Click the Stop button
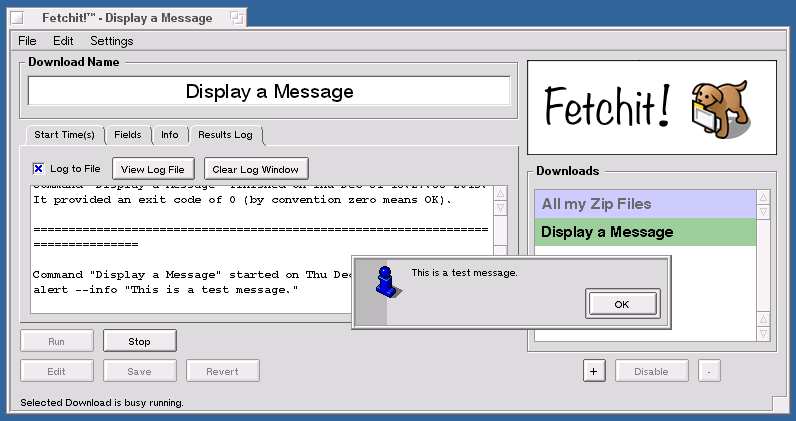This screenshot has width=796, height=421. point(140,341)
